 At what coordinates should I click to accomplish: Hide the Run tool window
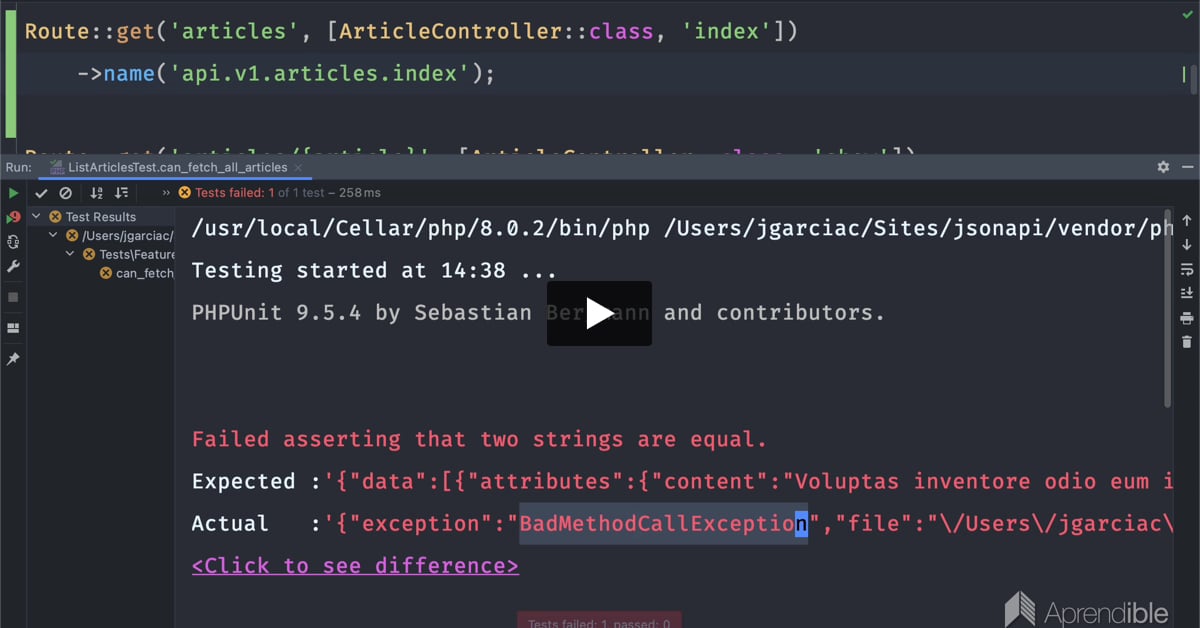coord(1187,167)
